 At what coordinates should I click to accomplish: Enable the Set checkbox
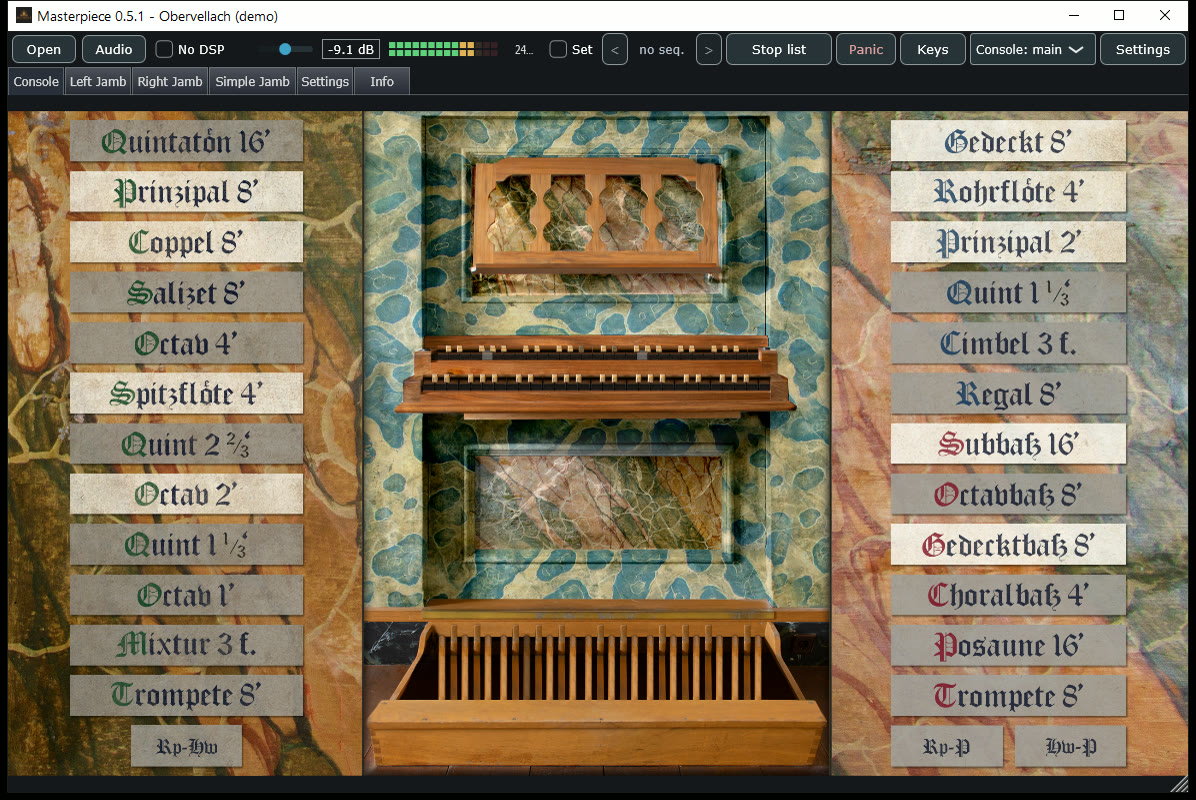558,50
